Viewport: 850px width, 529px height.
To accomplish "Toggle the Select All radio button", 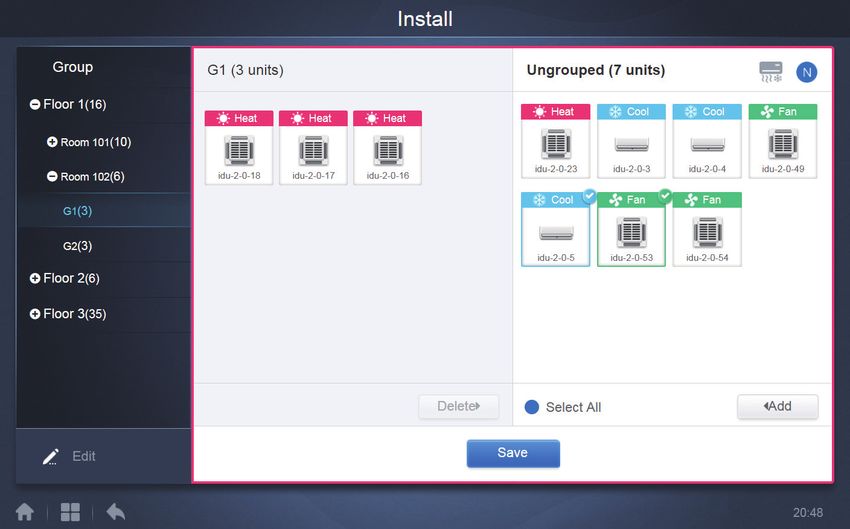I will pyautogui.click(x=532, y=407).
